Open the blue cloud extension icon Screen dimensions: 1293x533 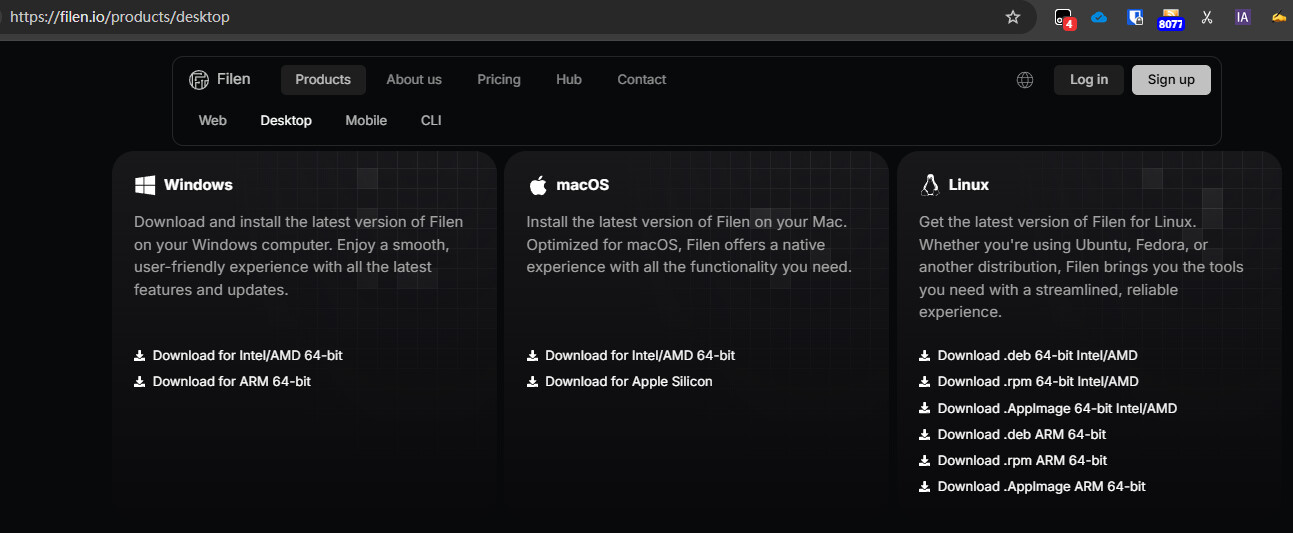[1099, 17]
